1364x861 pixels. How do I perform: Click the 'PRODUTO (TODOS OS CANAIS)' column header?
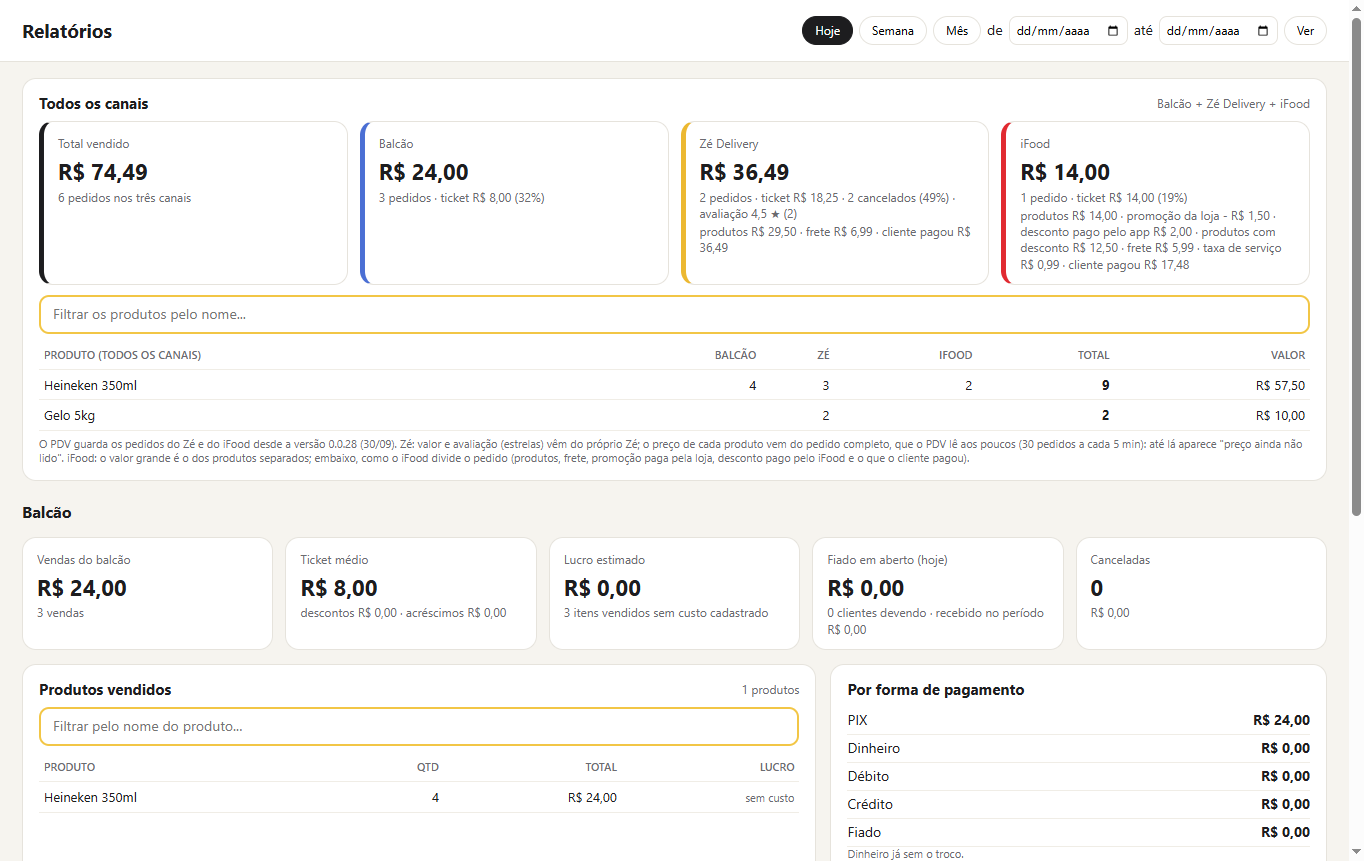tap(123, 355)
